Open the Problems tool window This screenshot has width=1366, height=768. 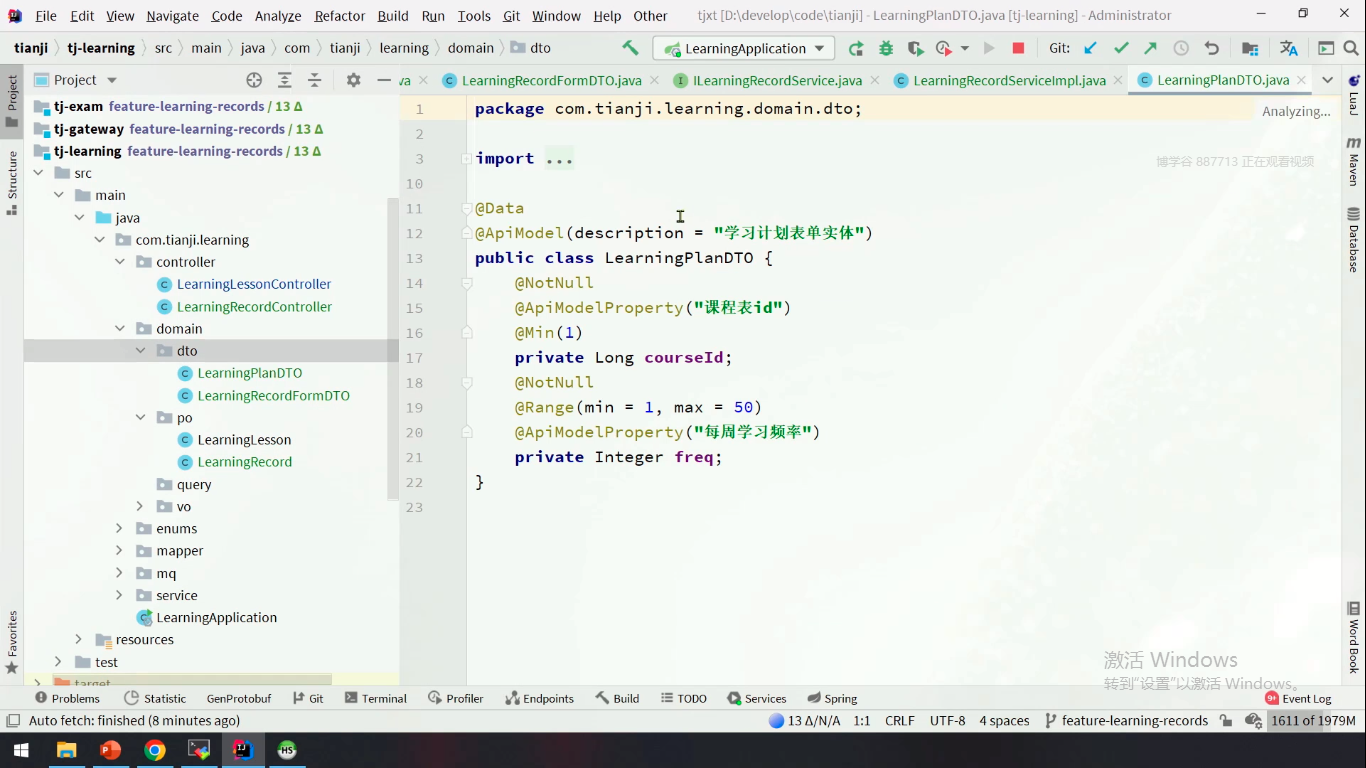pos(66,699)
